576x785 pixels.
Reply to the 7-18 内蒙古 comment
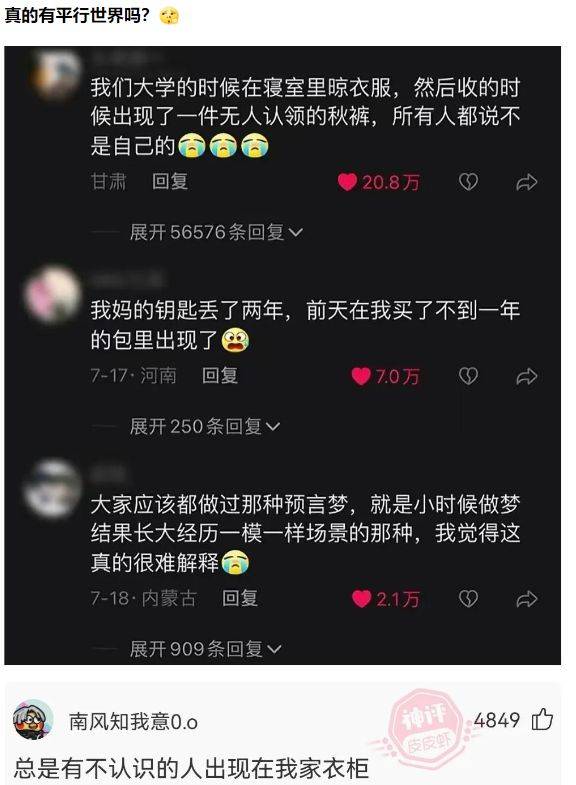[x=240, y=598]
